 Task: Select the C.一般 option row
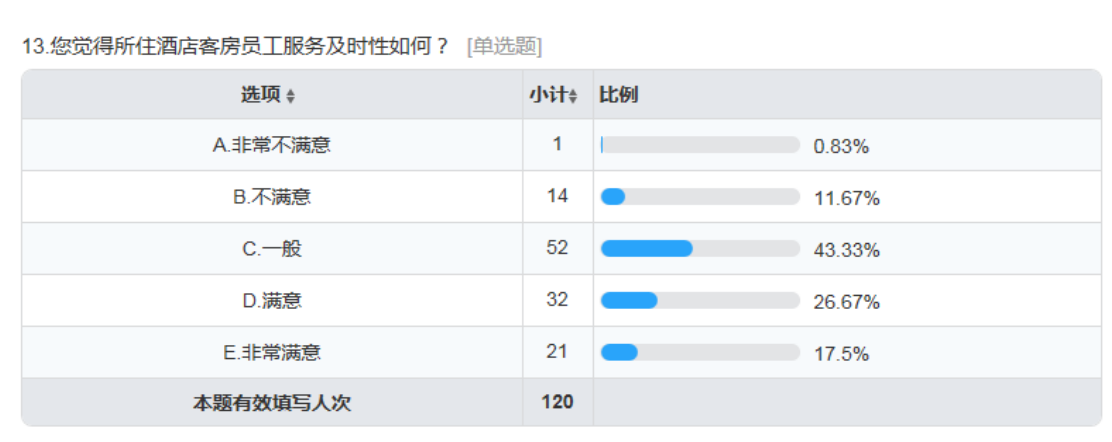click(x=562, y=249)
